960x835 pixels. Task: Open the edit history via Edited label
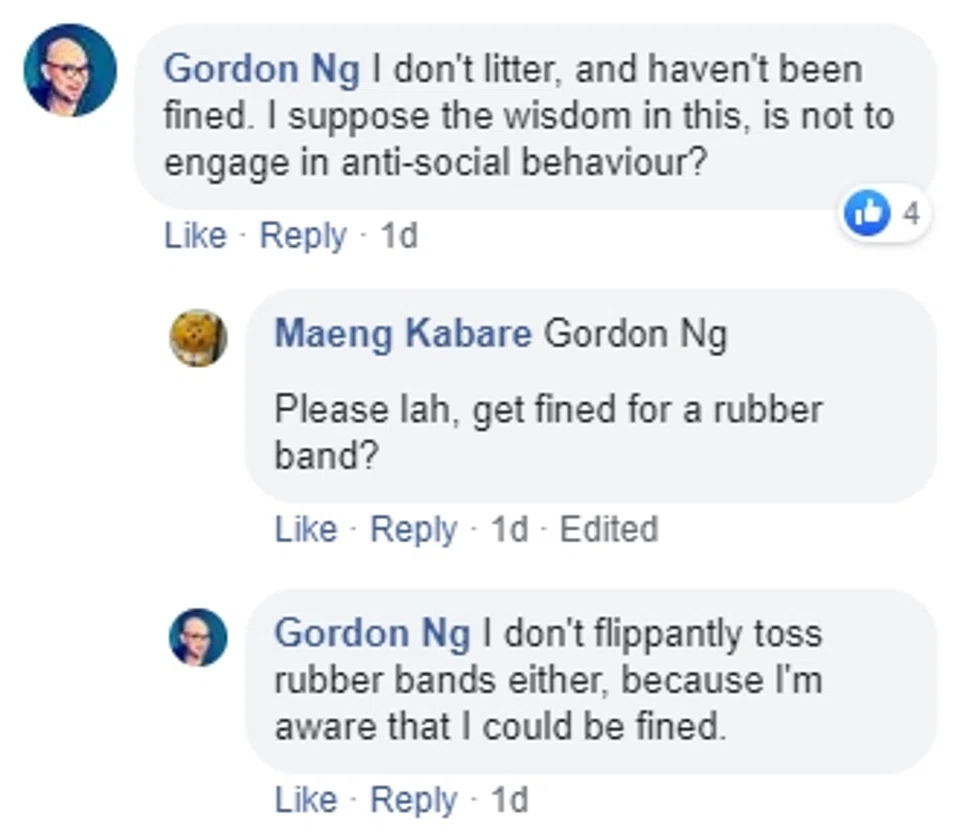click(610, 530)
